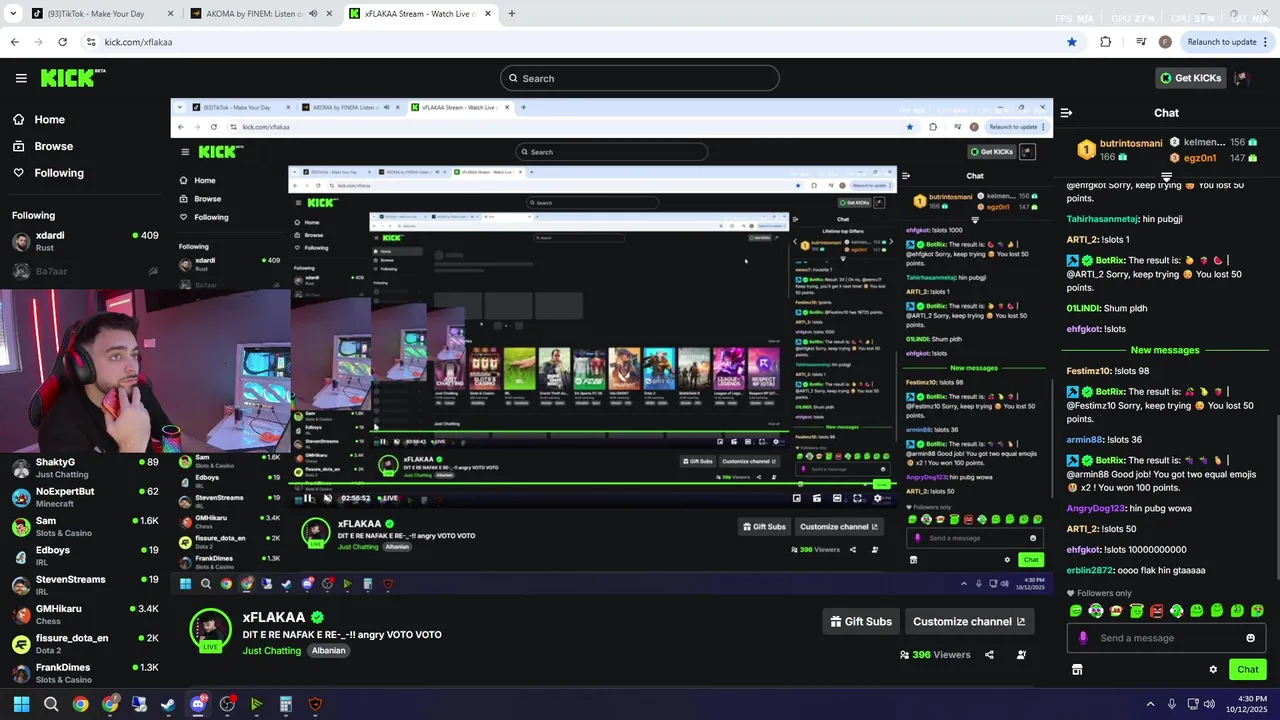Toggle microphone icon in system tray
This screenshot has height=720, width=1280.
(1172, 704)
